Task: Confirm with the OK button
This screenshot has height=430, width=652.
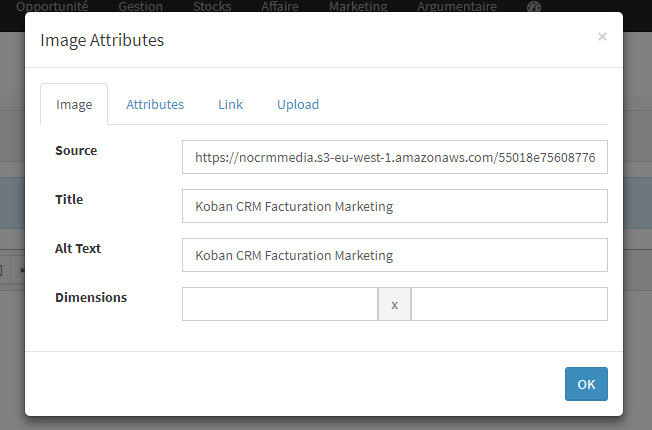Action: pyautogui.click(x=586, y=384)
